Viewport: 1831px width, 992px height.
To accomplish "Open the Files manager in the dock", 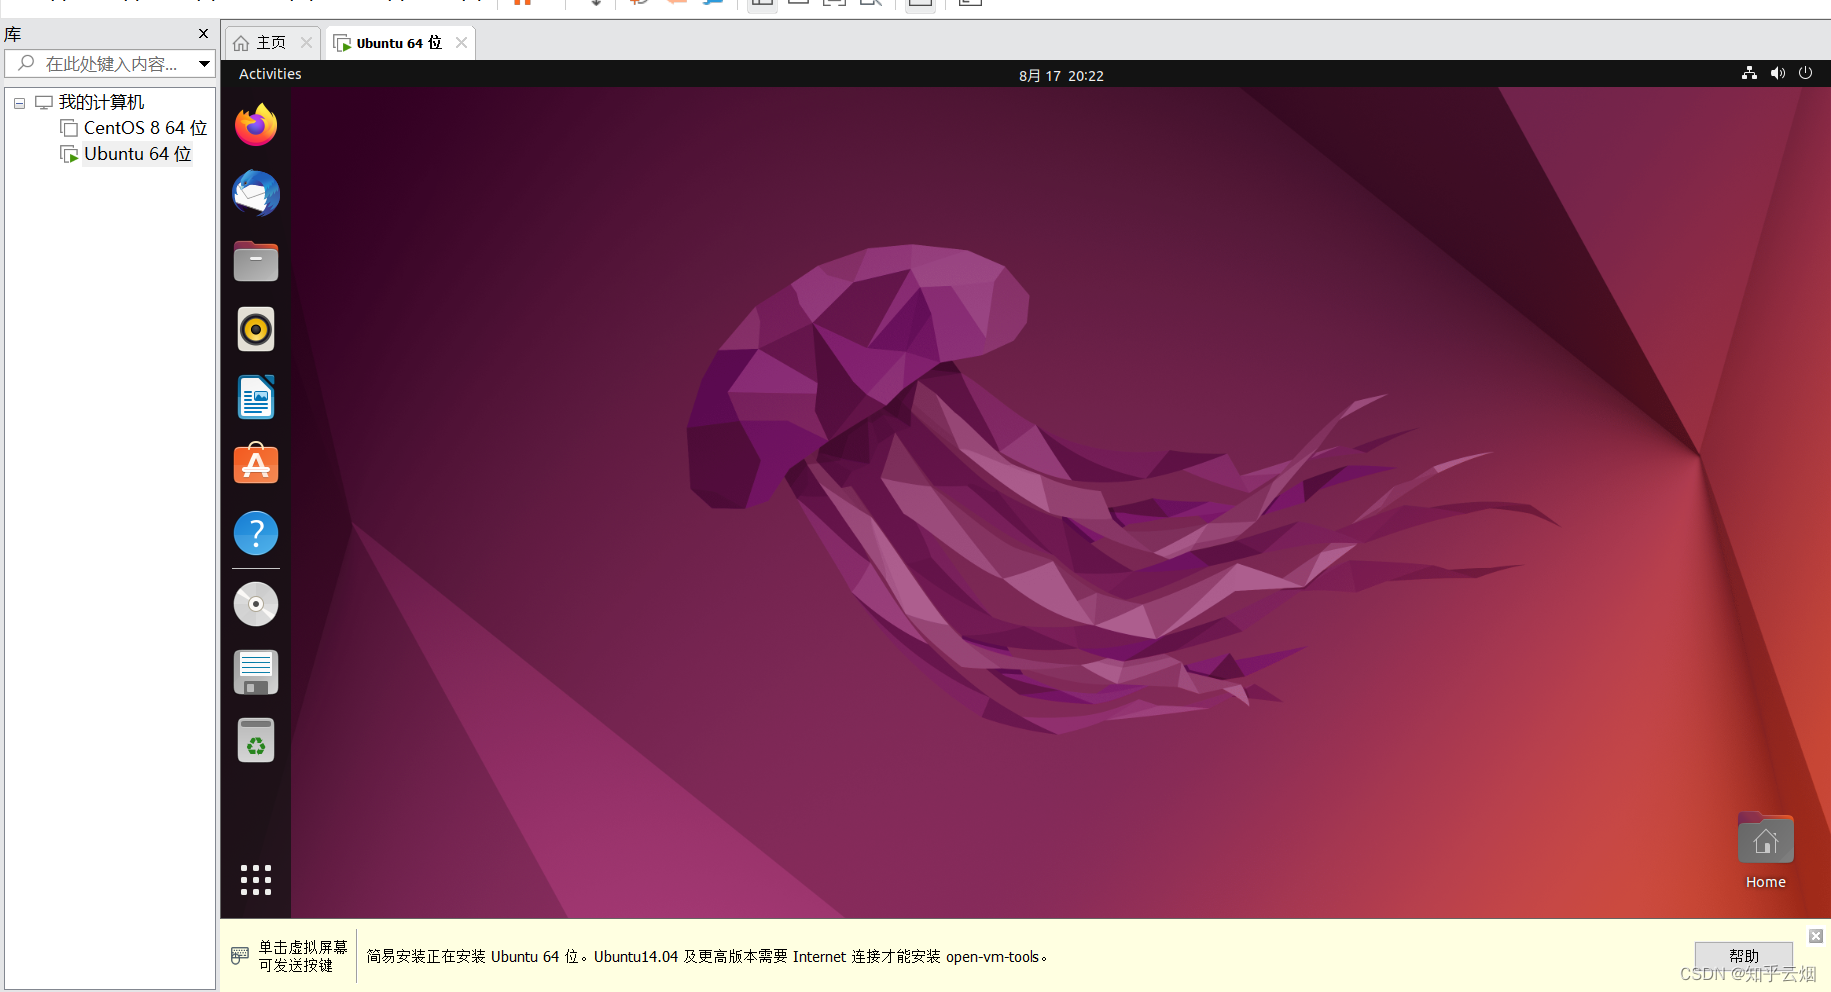I will pos(256,261).
